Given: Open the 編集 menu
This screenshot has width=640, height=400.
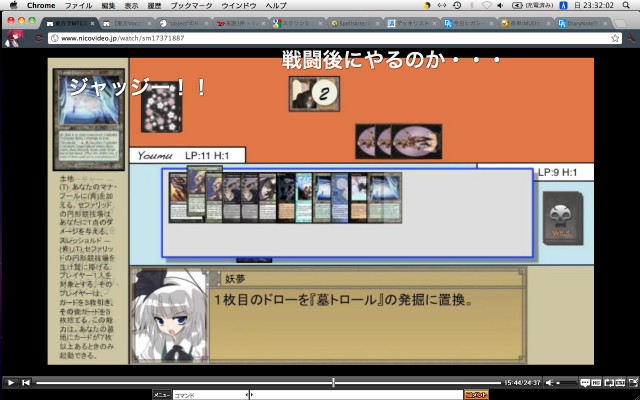Looking at the screenshot, I should 108,6.
